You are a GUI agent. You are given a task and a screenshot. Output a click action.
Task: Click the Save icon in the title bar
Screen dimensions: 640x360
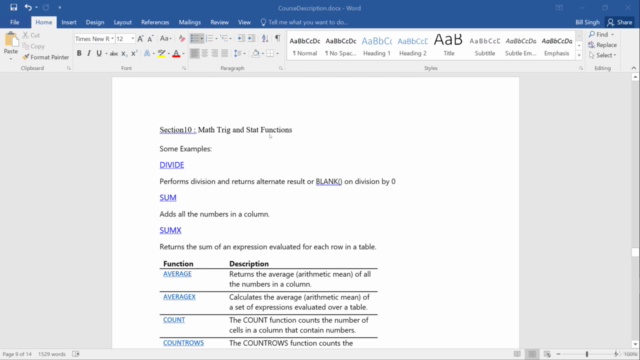(13, 7)
